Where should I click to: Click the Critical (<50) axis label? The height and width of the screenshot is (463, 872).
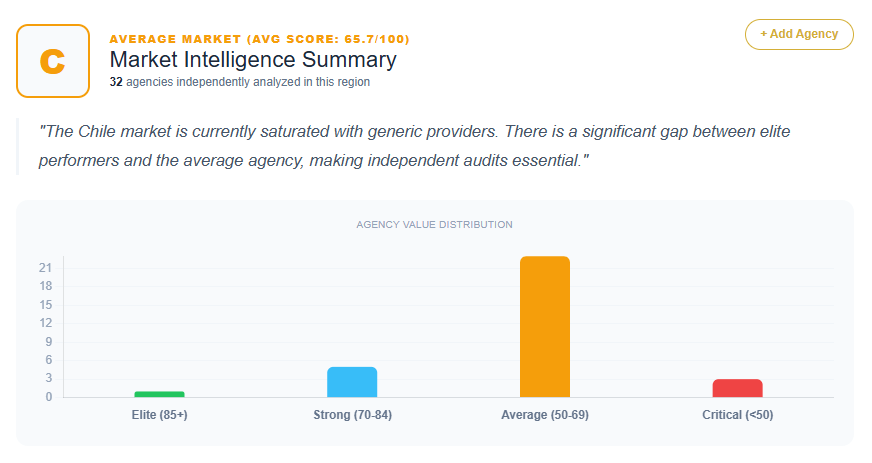click(738, 415)
